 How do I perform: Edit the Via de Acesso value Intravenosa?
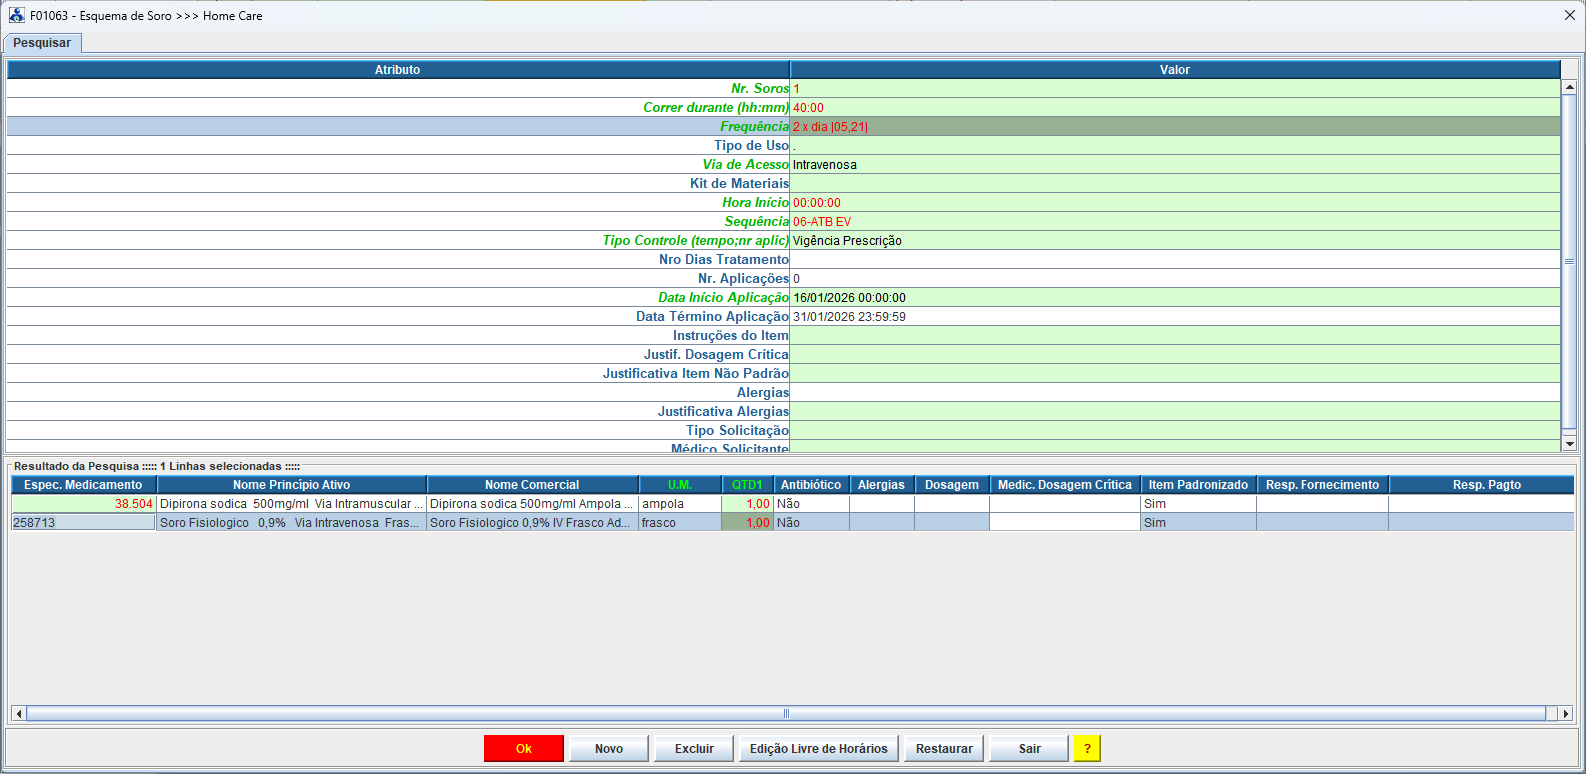(x=1174, y=165)
